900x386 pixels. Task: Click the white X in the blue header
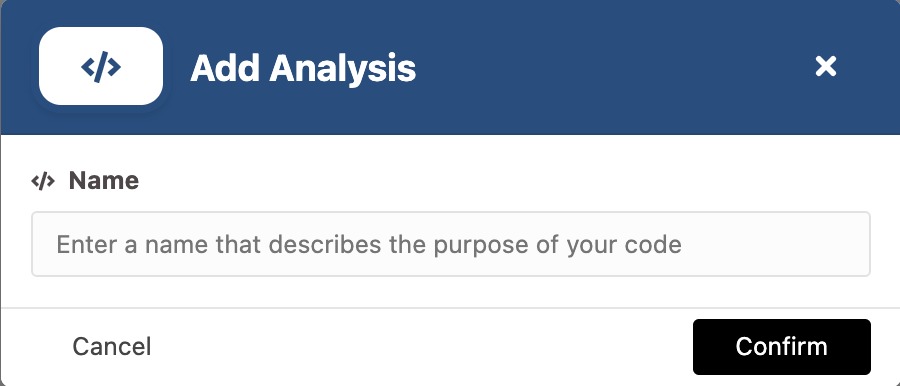[825, 67]
